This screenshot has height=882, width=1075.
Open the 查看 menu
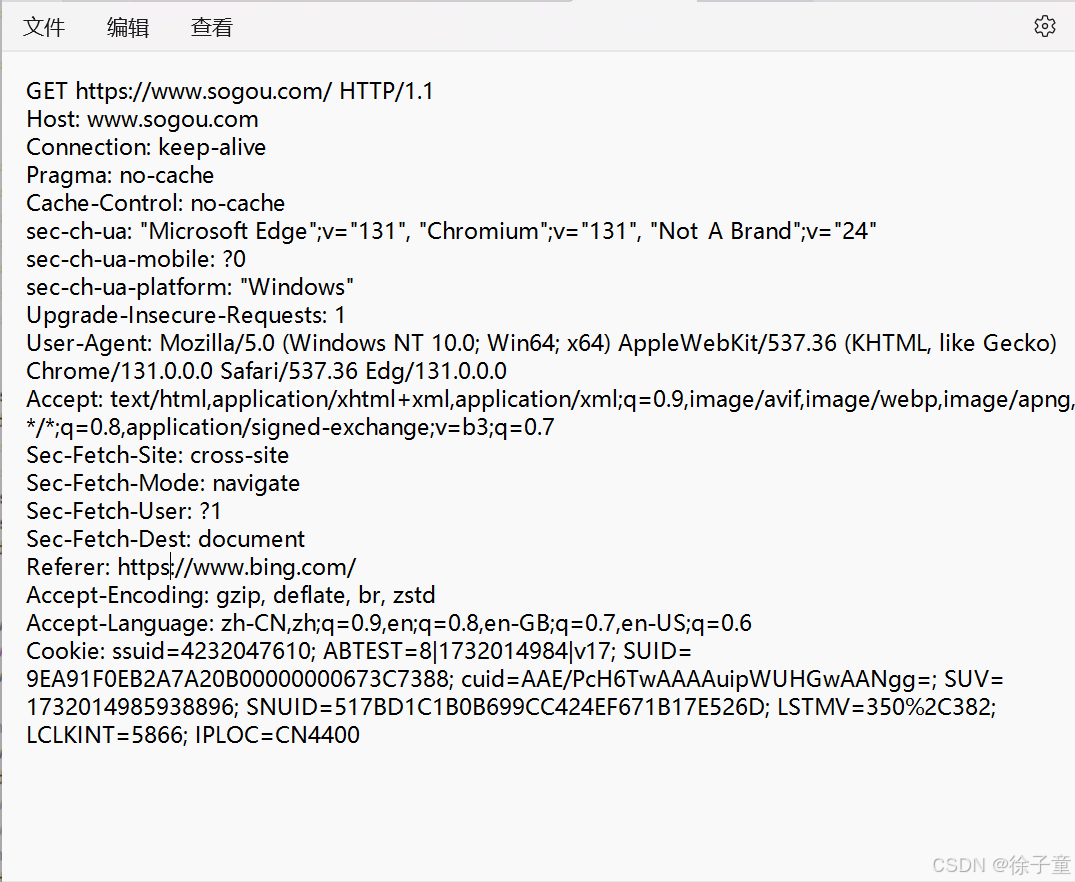[x=212, y=27]
